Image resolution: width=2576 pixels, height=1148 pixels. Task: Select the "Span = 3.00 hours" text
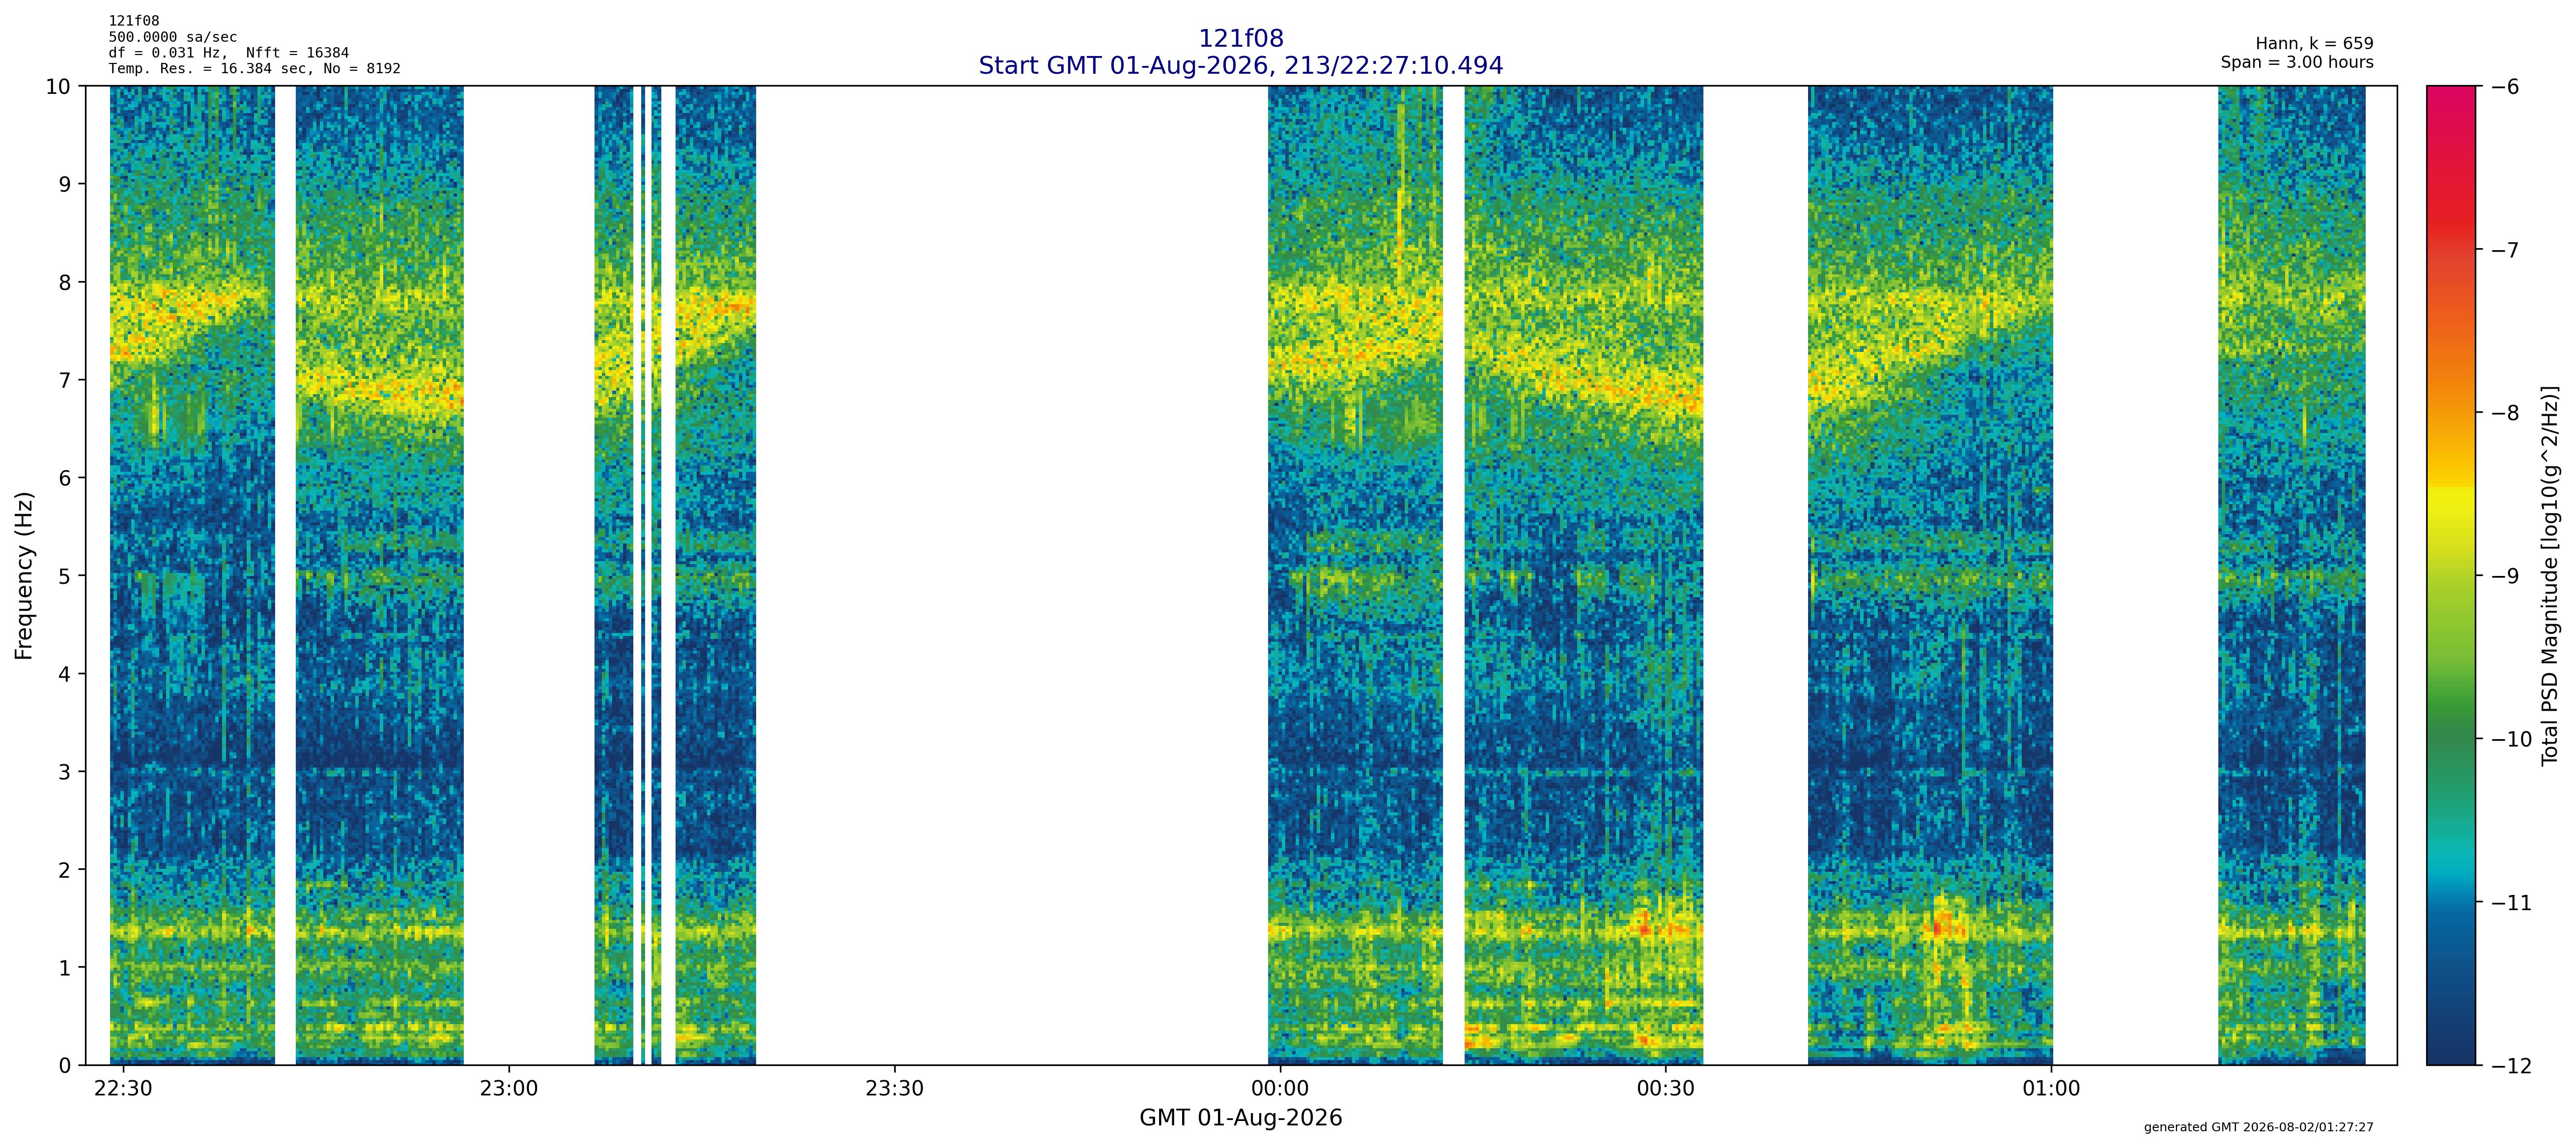2297,62
